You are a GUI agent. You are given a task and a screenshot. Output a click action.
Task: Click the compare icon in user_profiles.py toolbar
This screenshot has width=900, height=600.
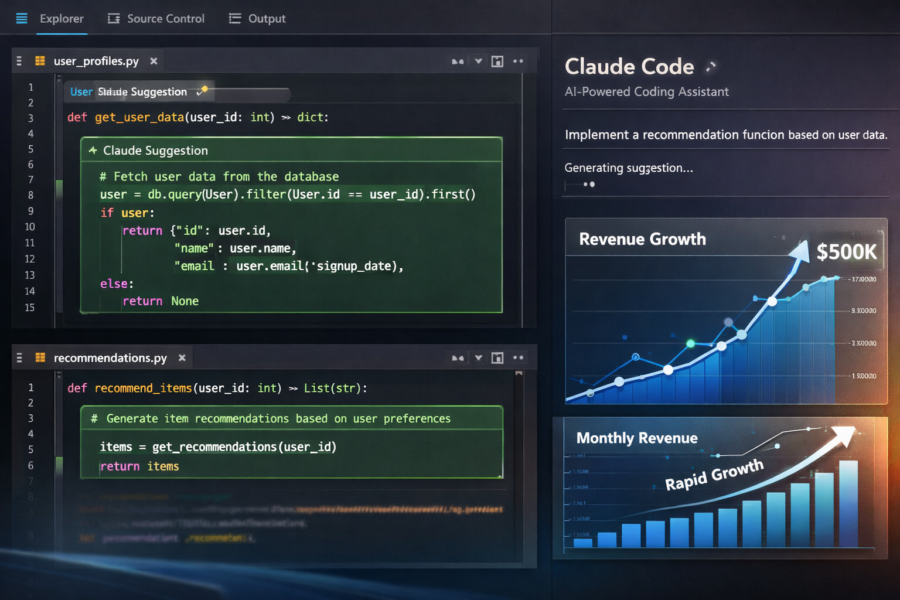(x=457, y=61)
